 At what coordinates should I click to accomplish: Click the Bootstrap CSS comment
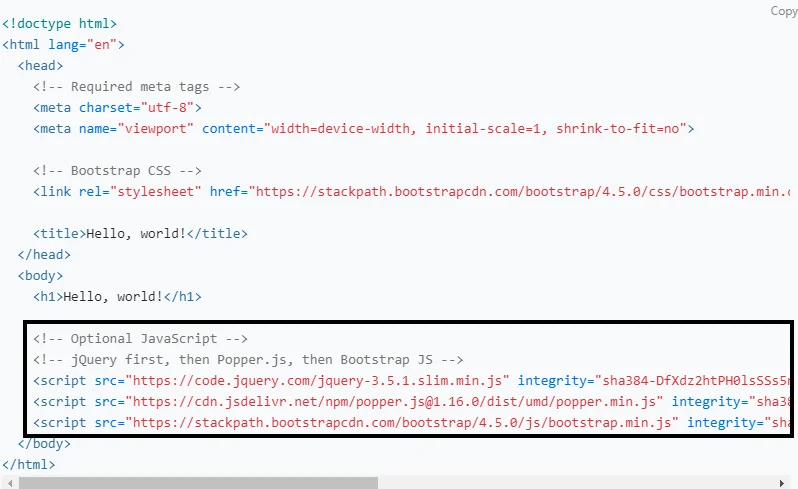coord(117,171)
